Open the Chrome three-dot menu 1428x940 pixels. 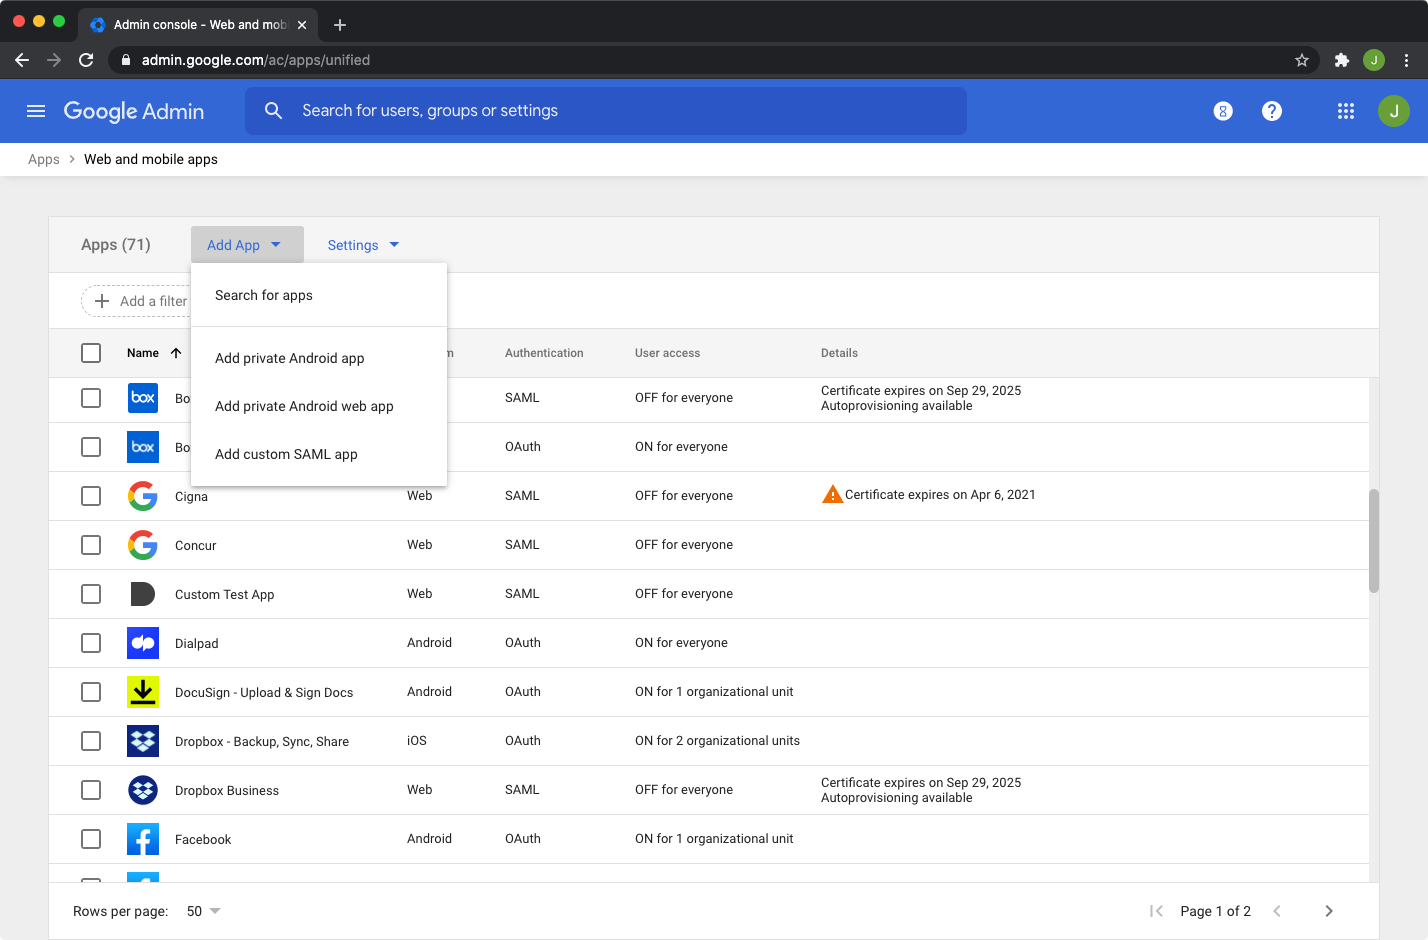tap(1406, 60)
